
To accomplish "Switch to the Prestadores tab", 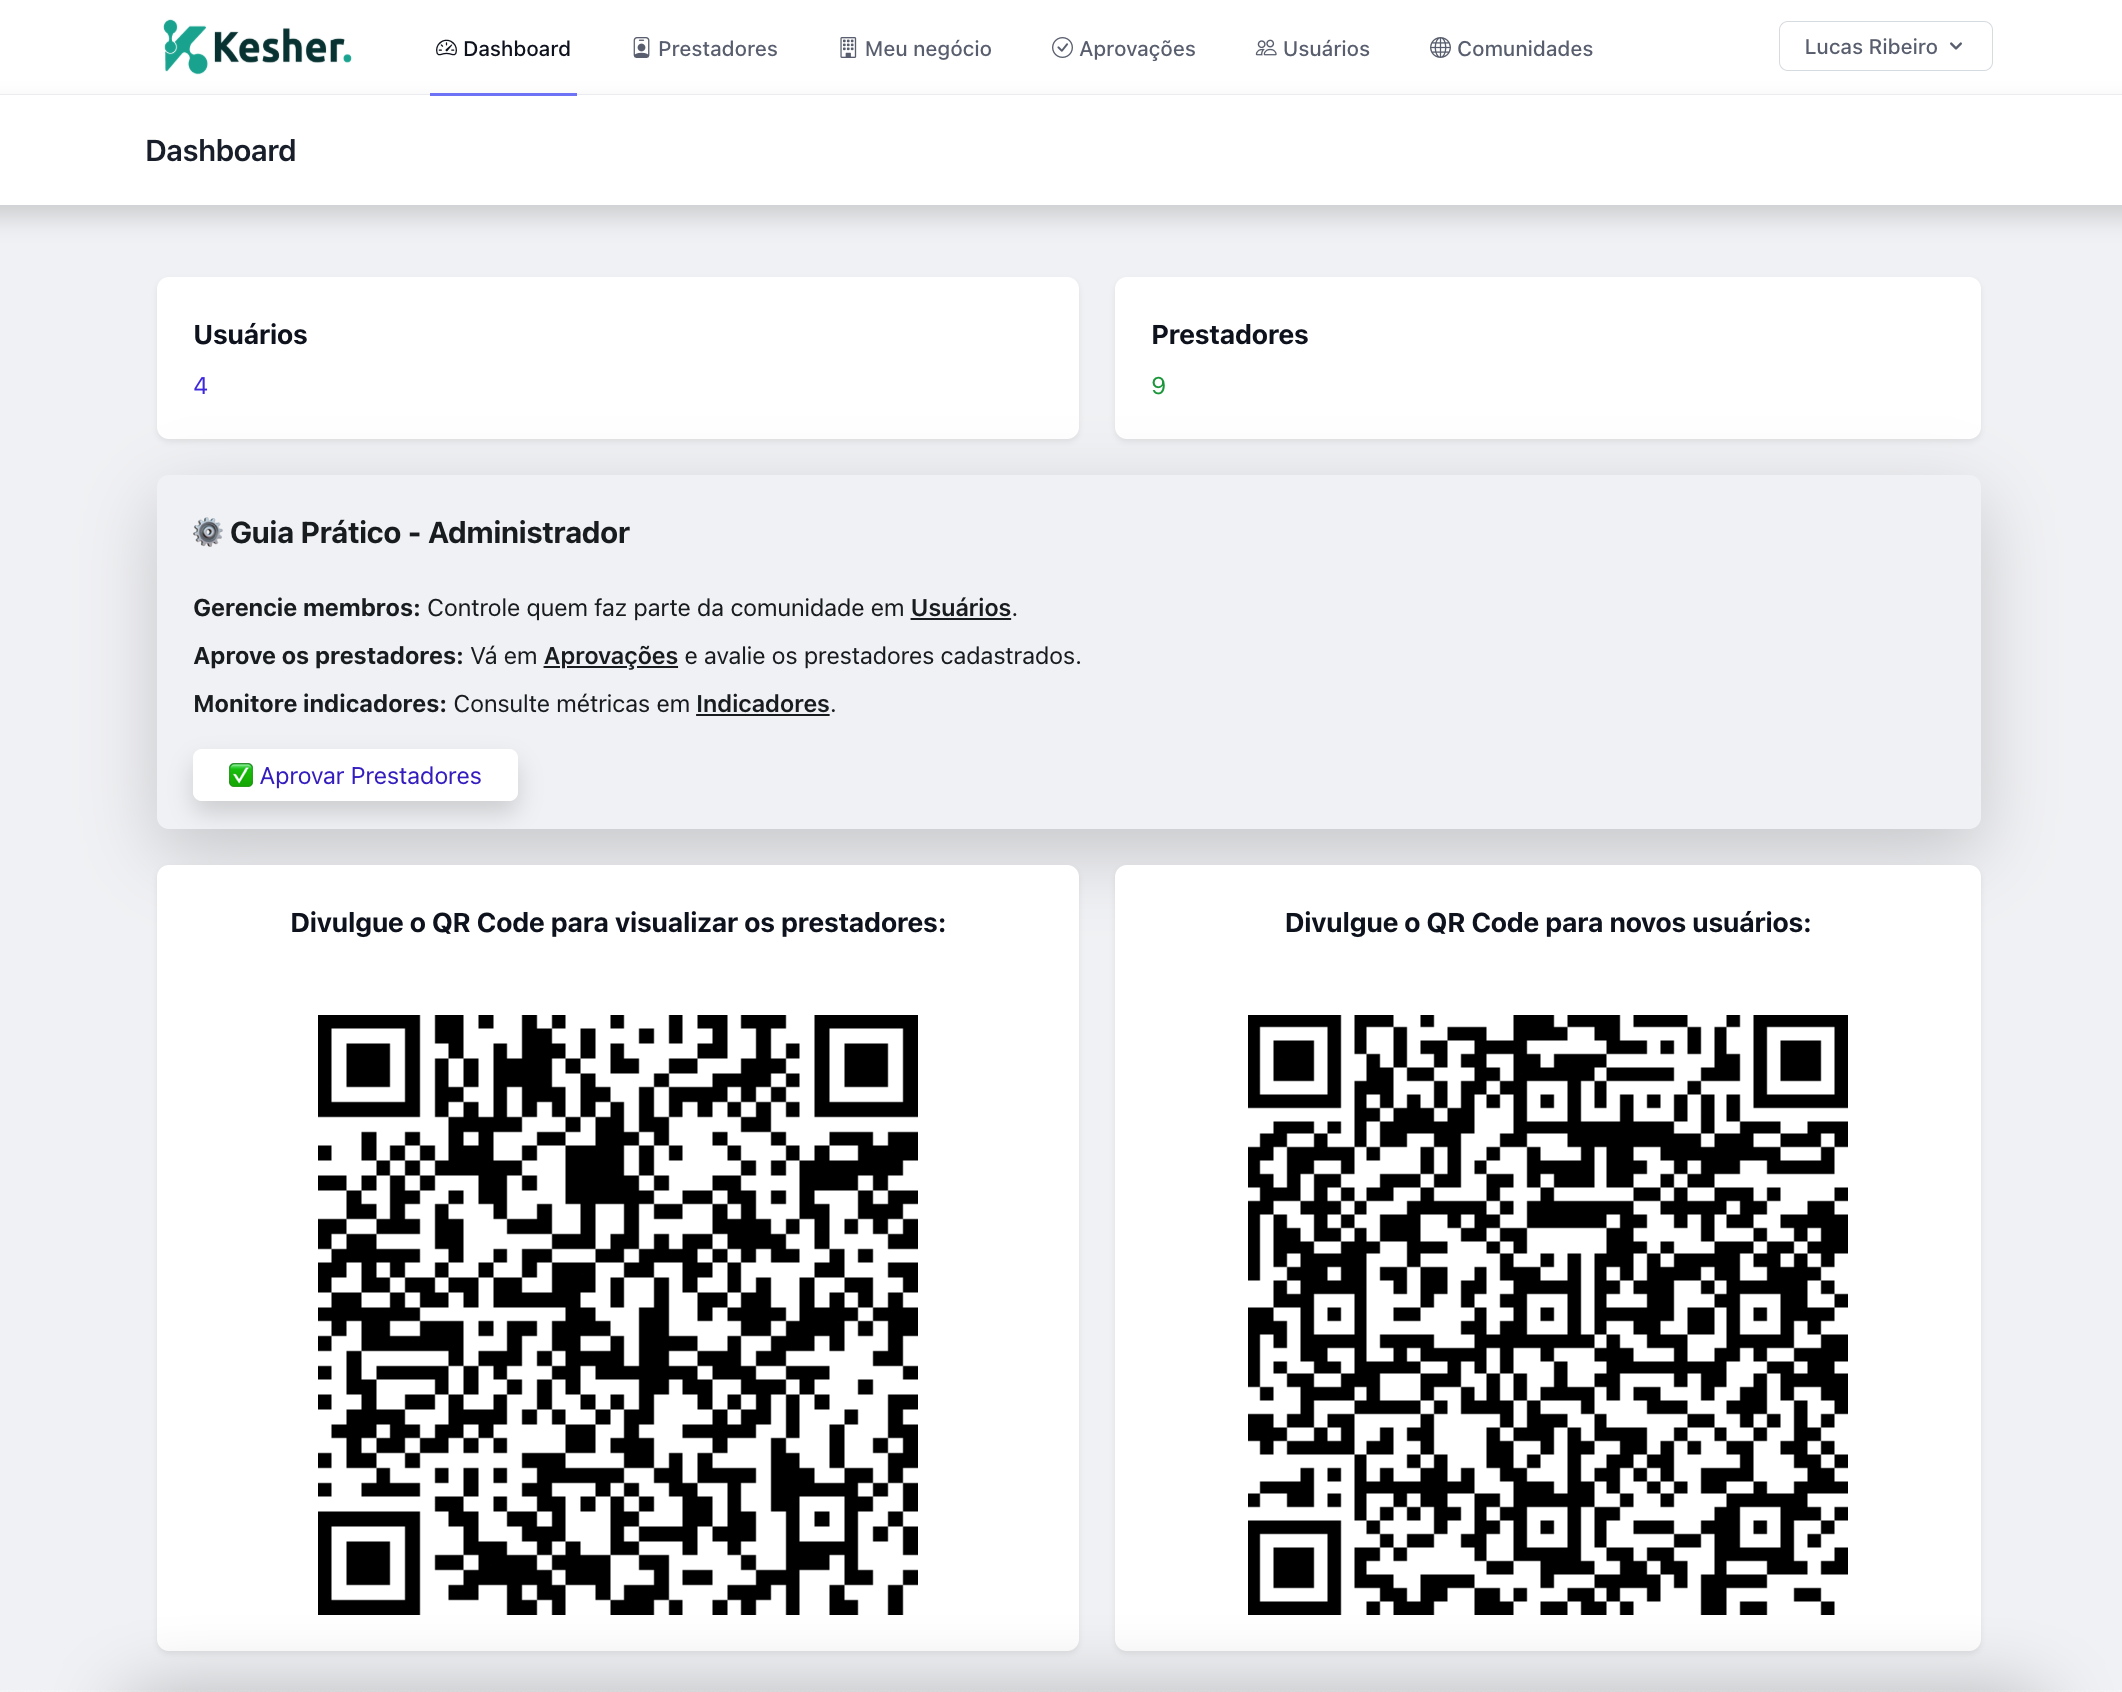I will pyautogui.click(x=717, y=48).
